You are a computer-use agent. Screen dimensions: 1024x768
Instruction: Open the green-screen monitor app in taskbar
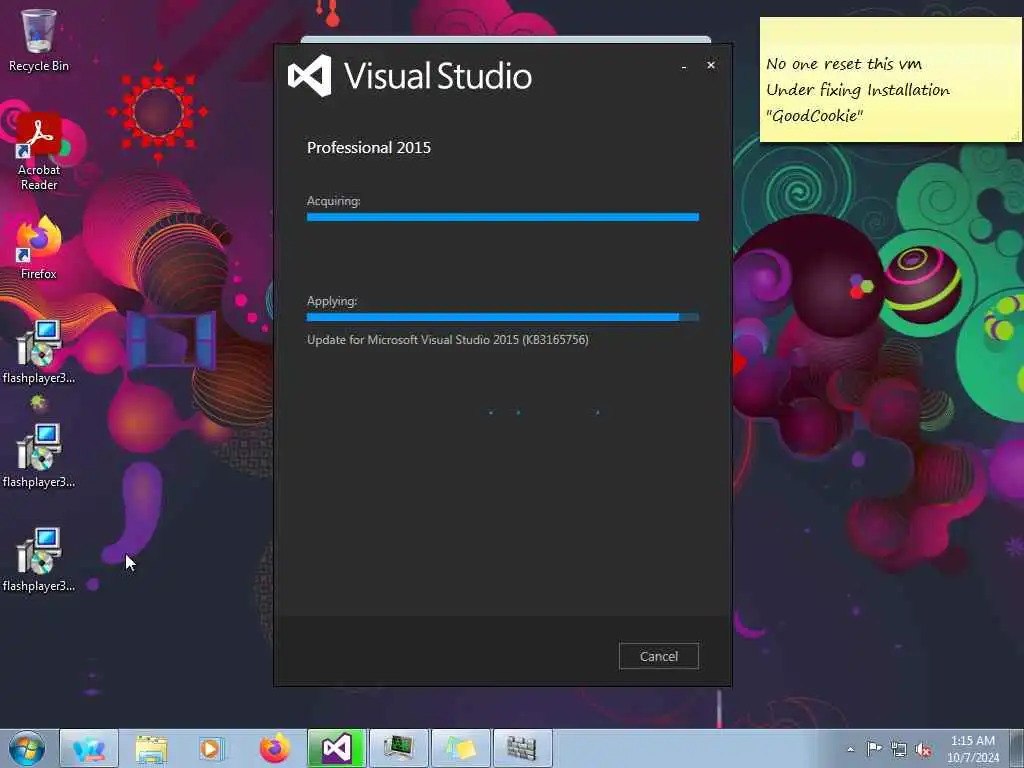pyautogui.click(x=398, y=748)
